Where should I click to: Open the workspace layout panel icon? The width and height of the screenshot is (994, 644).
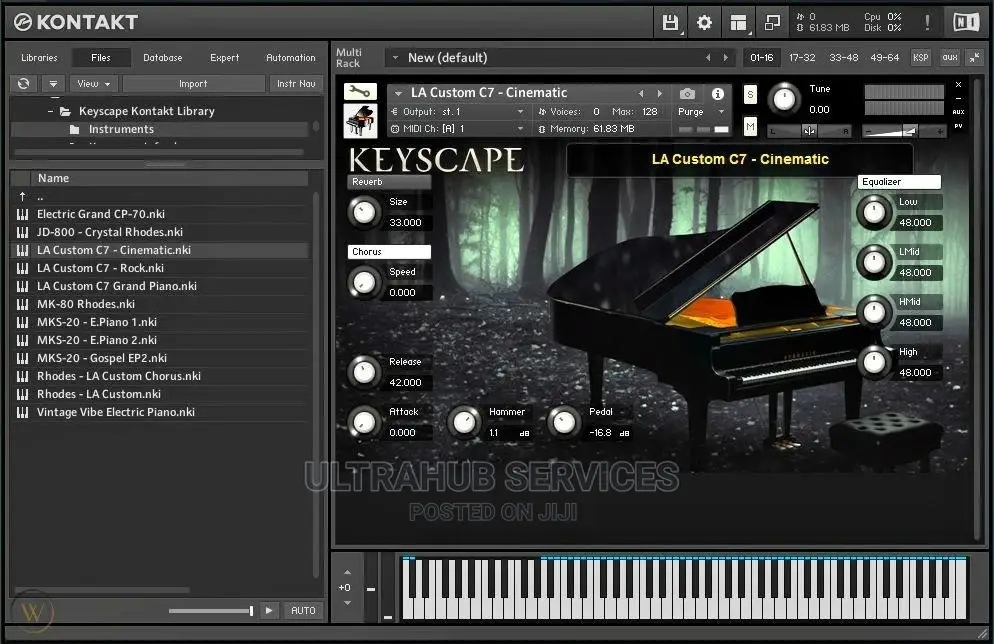[739, 23]
